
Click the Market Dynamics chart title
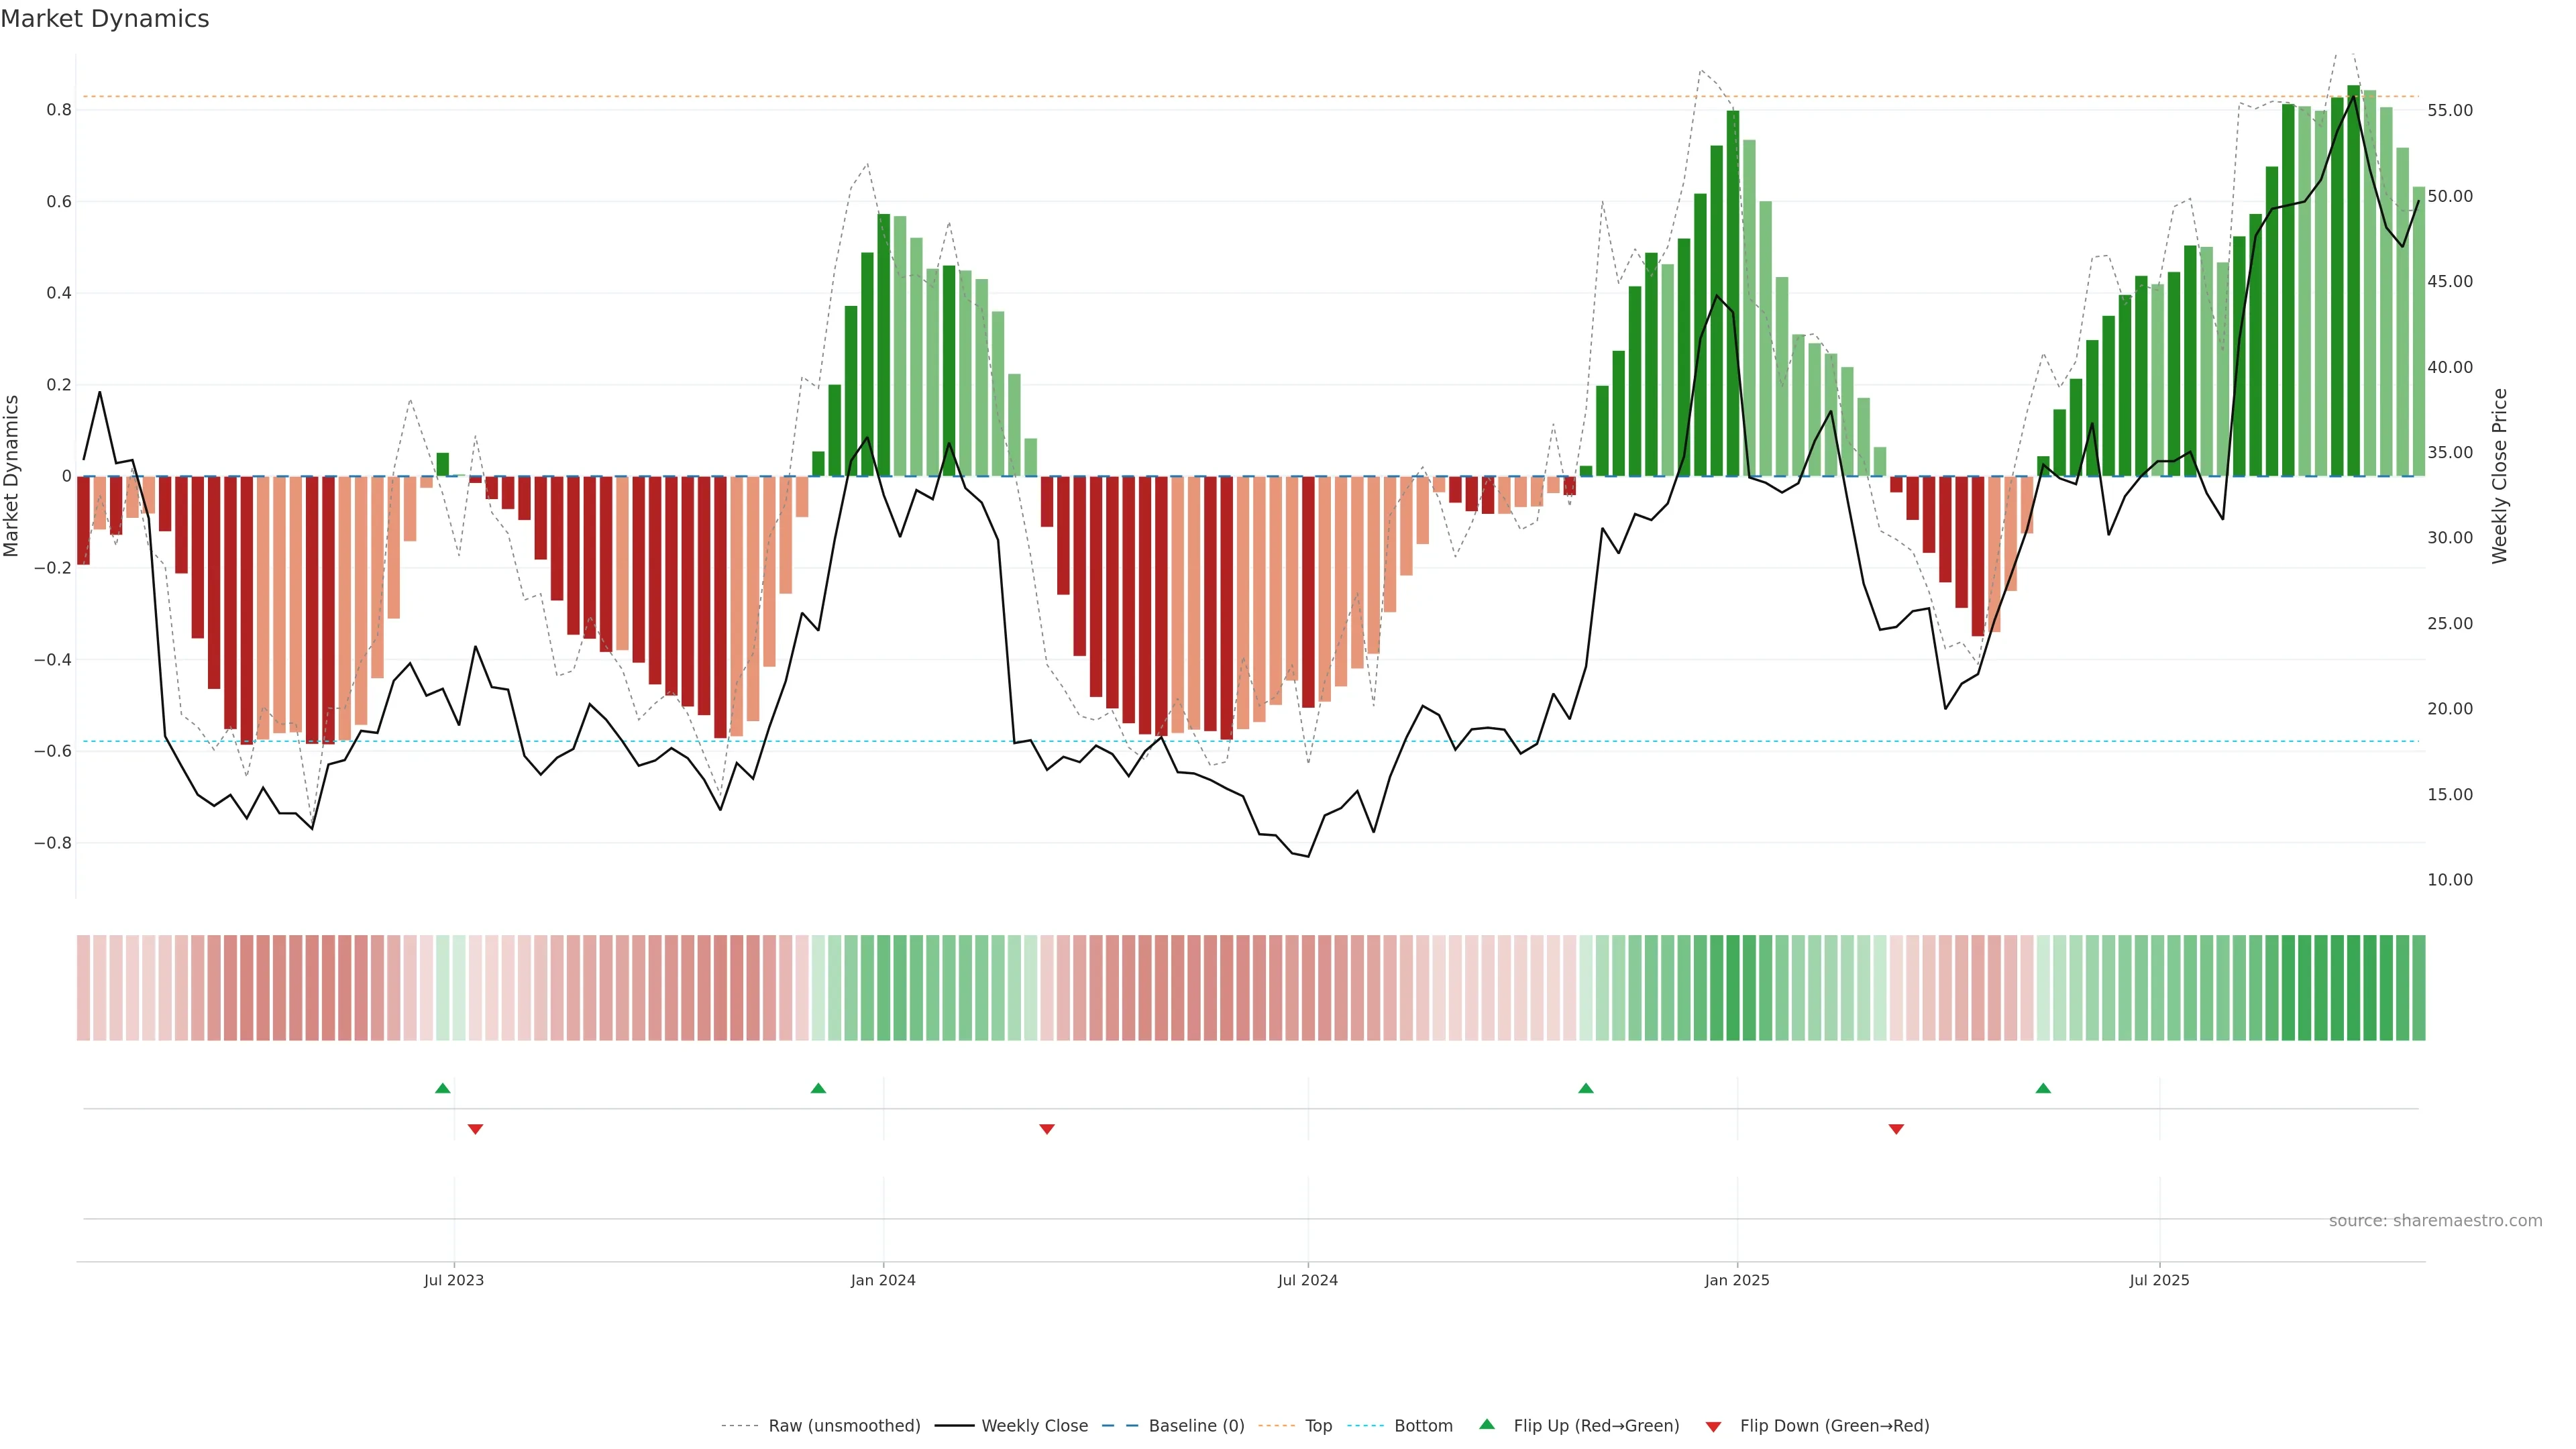click(105, 19)
